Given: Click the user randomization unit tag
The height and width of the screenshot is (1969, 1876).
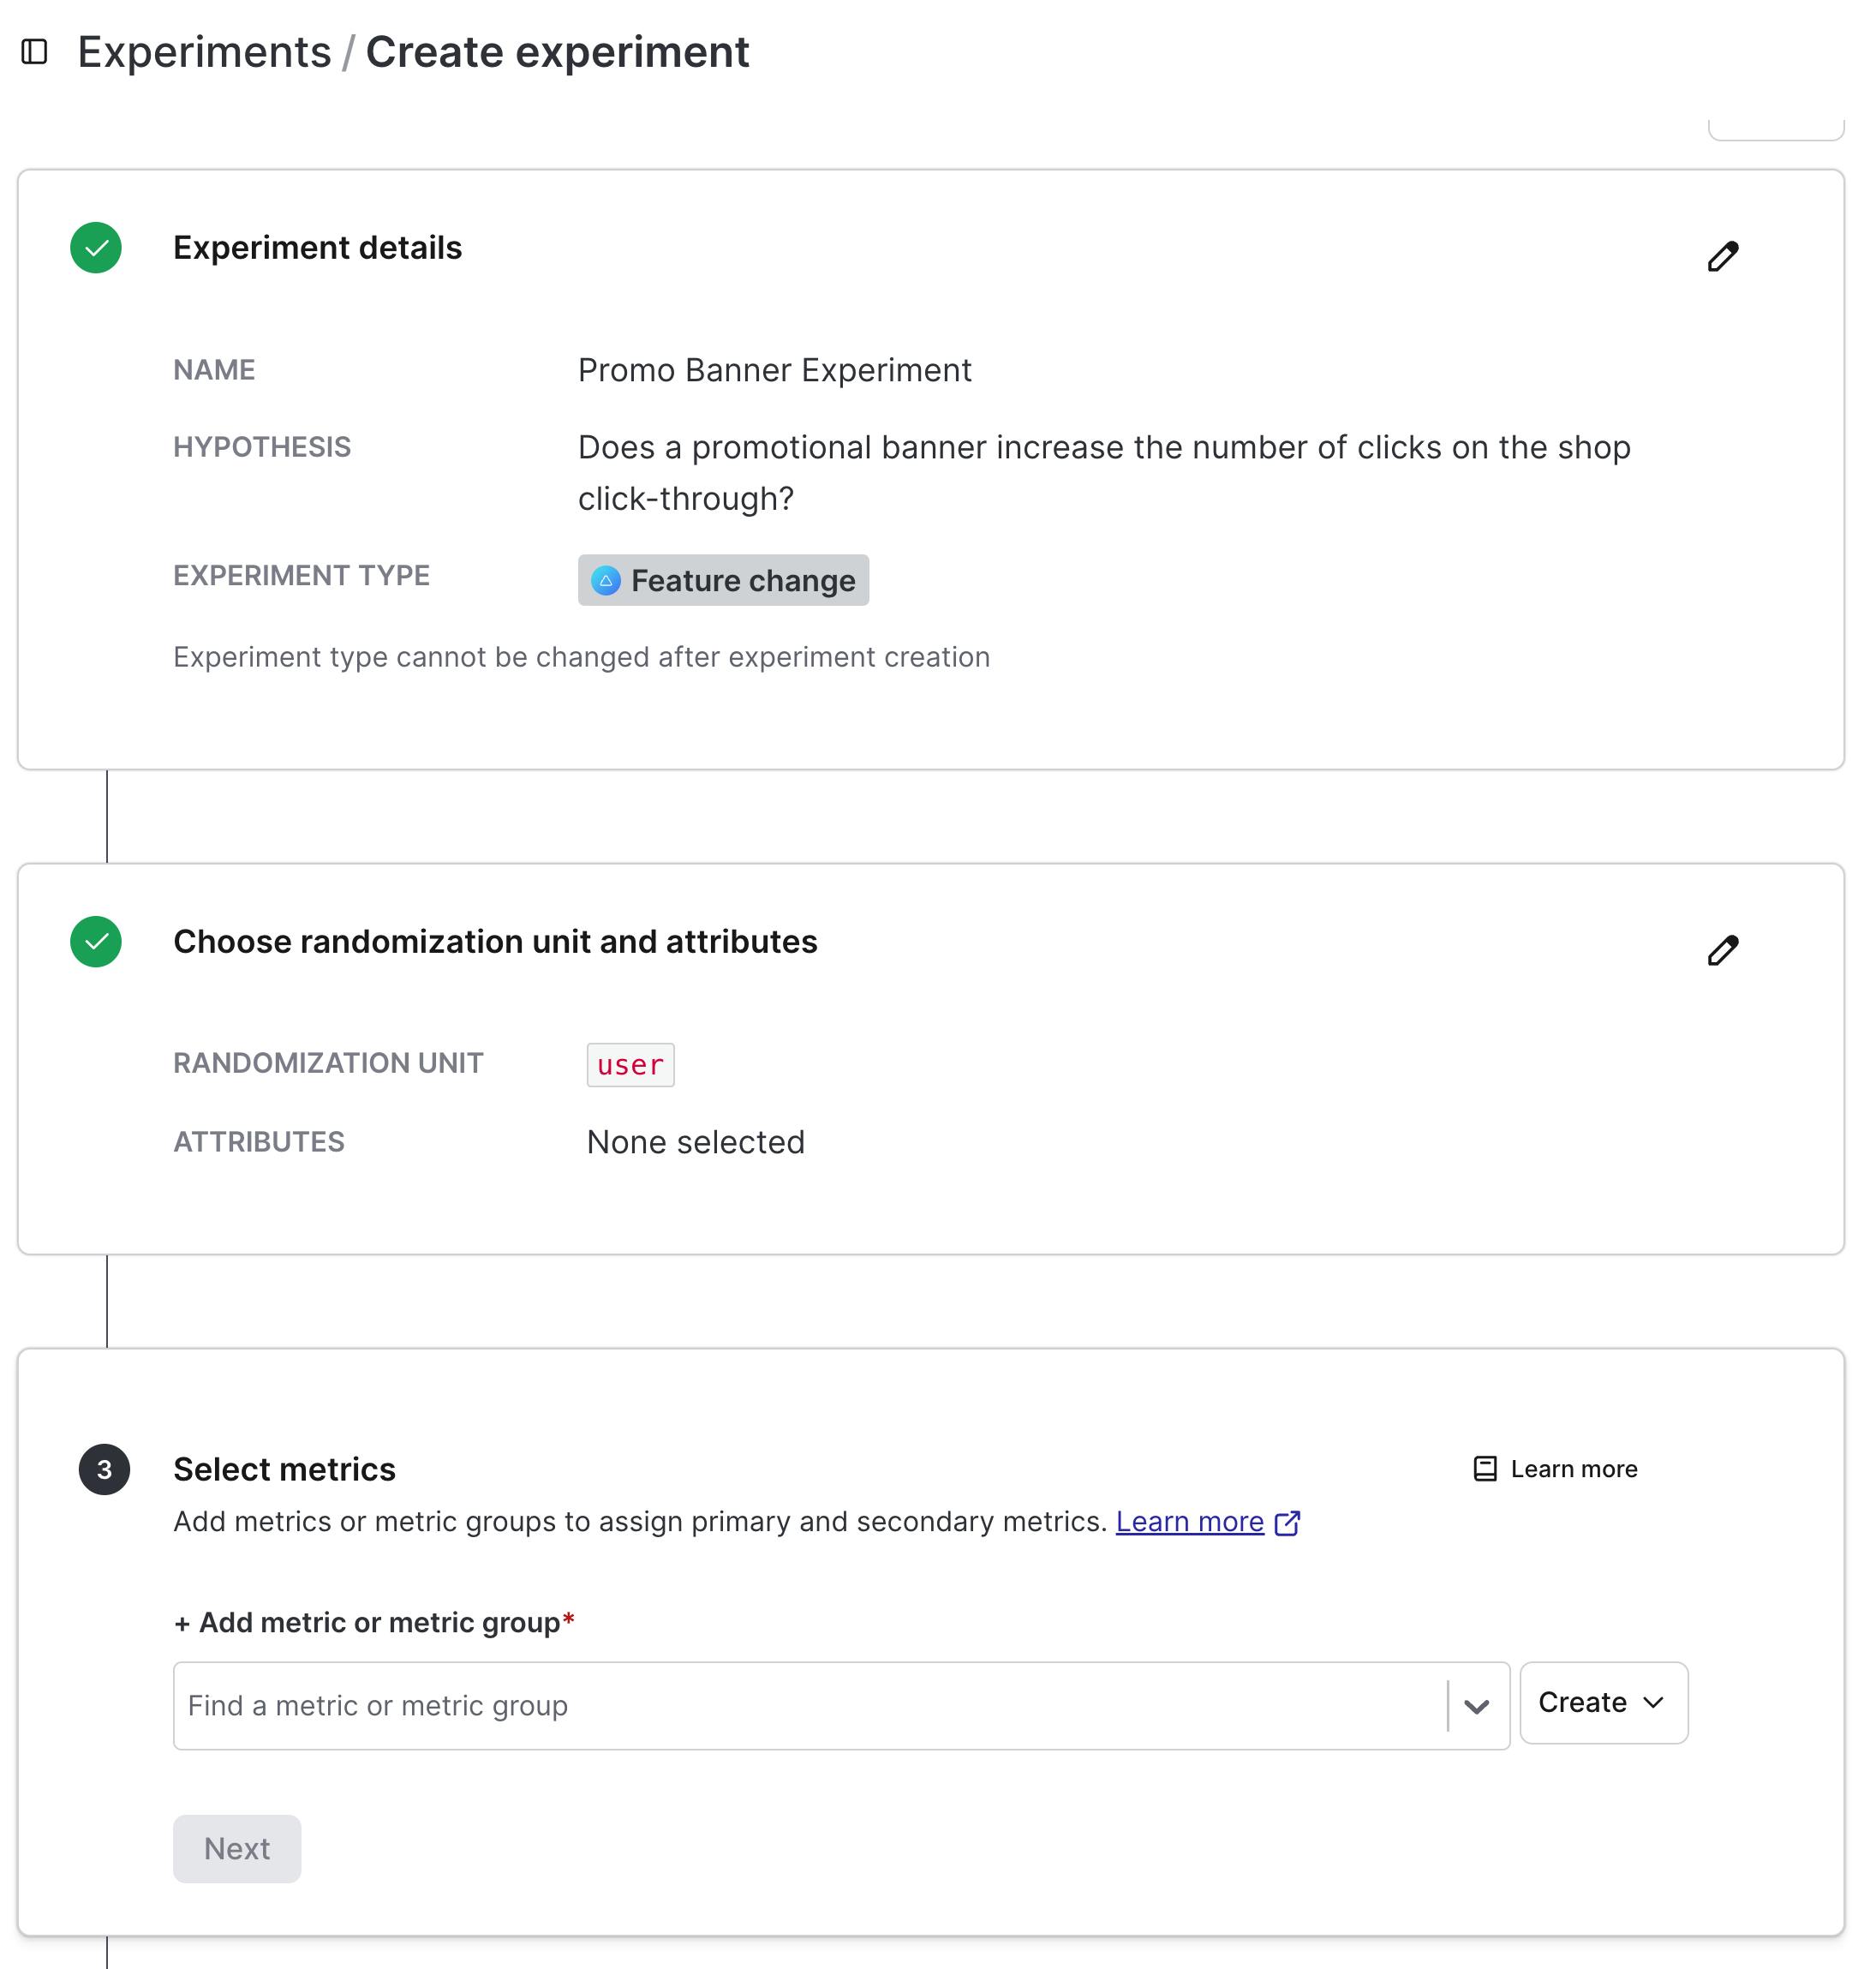Looking at the screenshot, I should pyautogui.click(x=630, y=1065).
